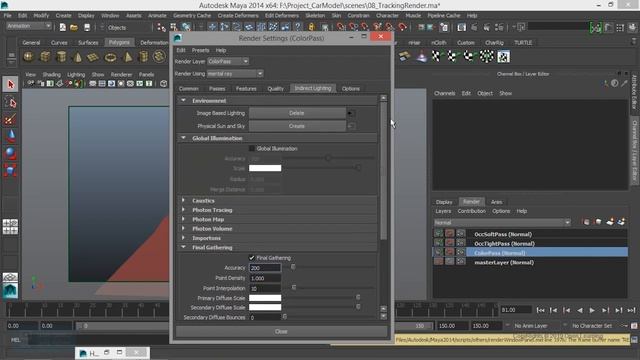Create a polygon cylinder from shelf
Image resolution: width=640 pixels, height=360 pixels.
click(x=61, y=57)
